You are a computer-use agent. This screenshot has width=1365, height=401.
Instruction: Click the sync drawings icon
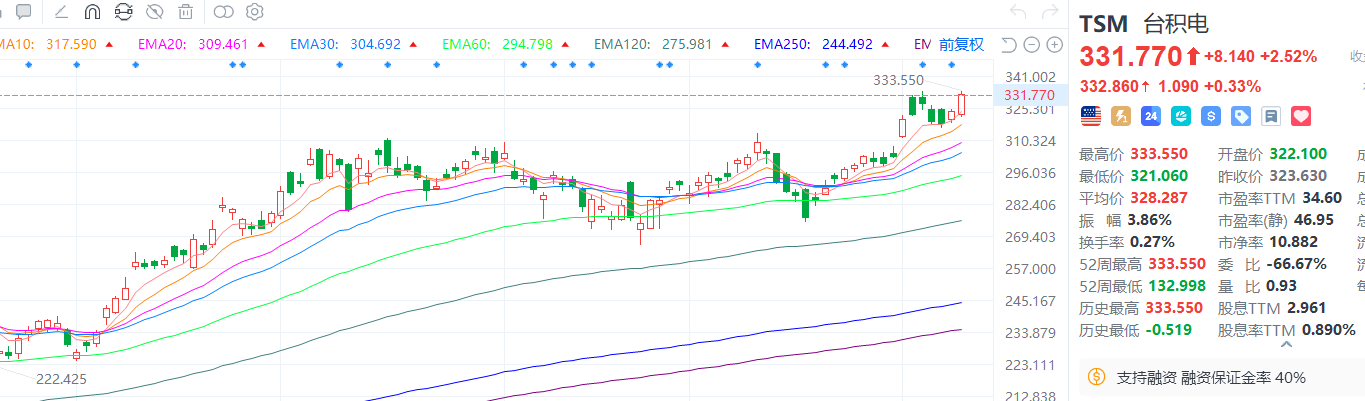pos(123,12)
